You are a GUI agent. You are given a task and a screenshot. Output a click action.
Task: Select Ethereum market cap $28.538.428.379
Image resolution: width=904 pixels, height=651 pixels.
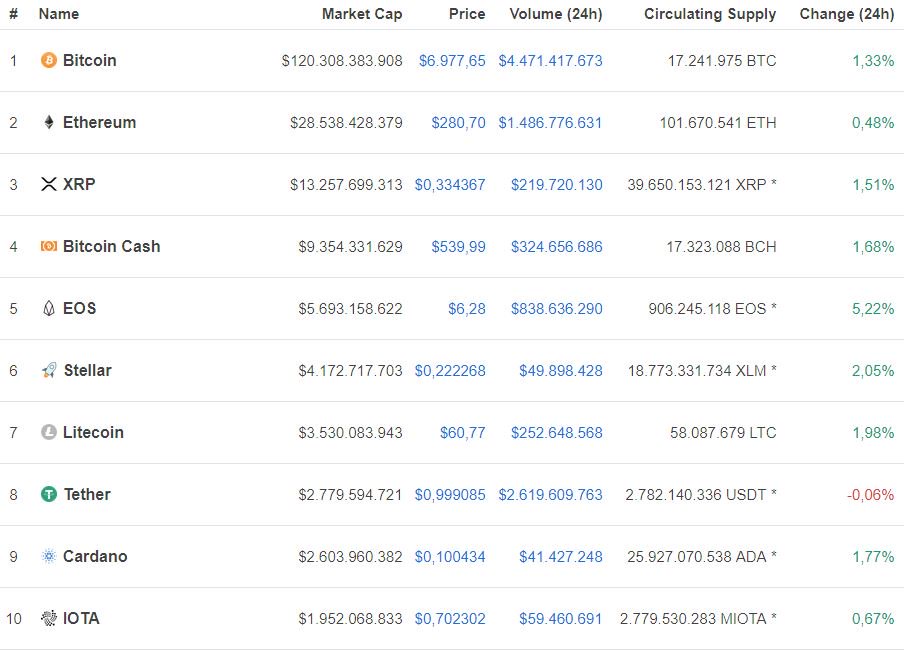346,123
